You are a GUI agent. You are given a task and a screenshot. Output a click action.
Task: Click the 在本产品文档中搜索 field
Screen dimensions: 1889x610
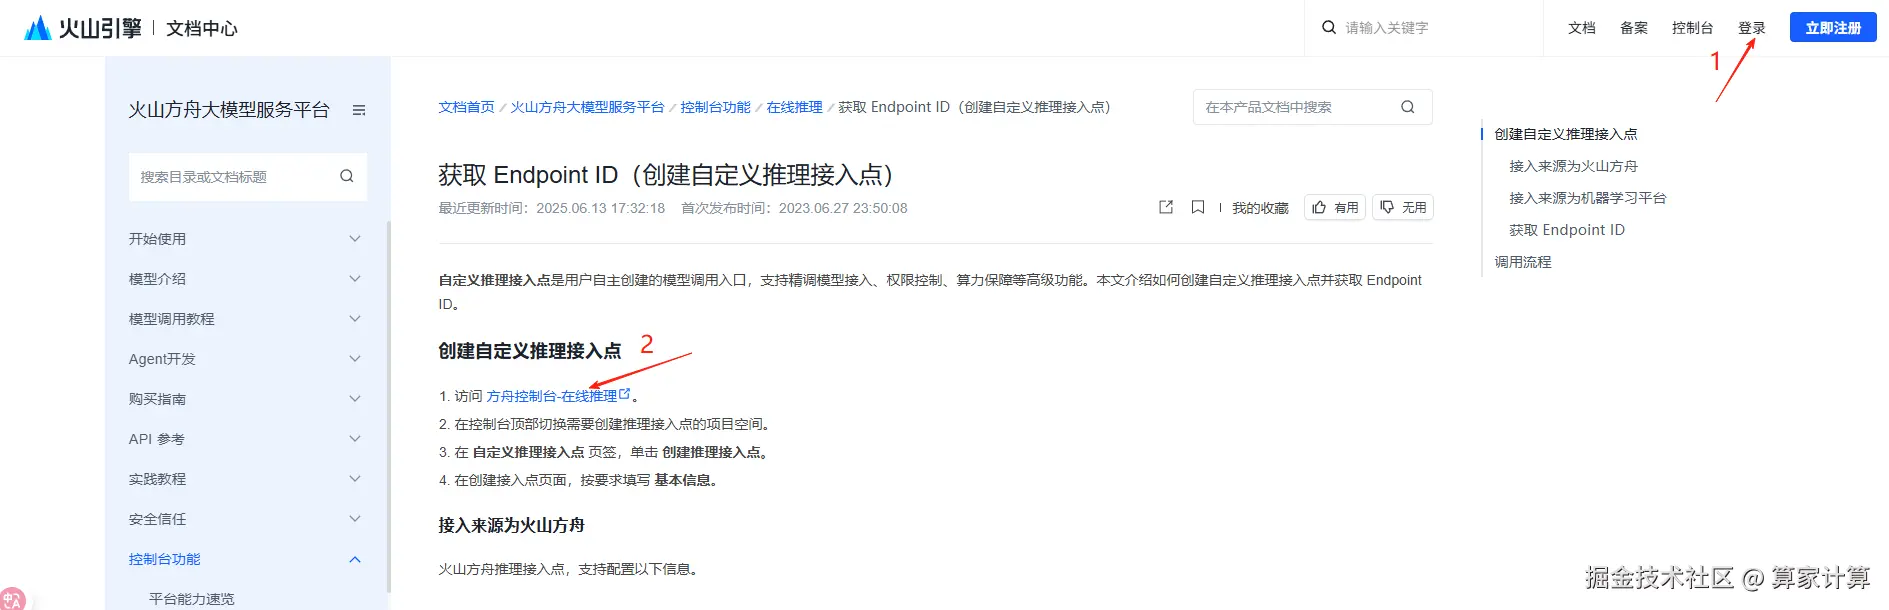point(1313,107)
